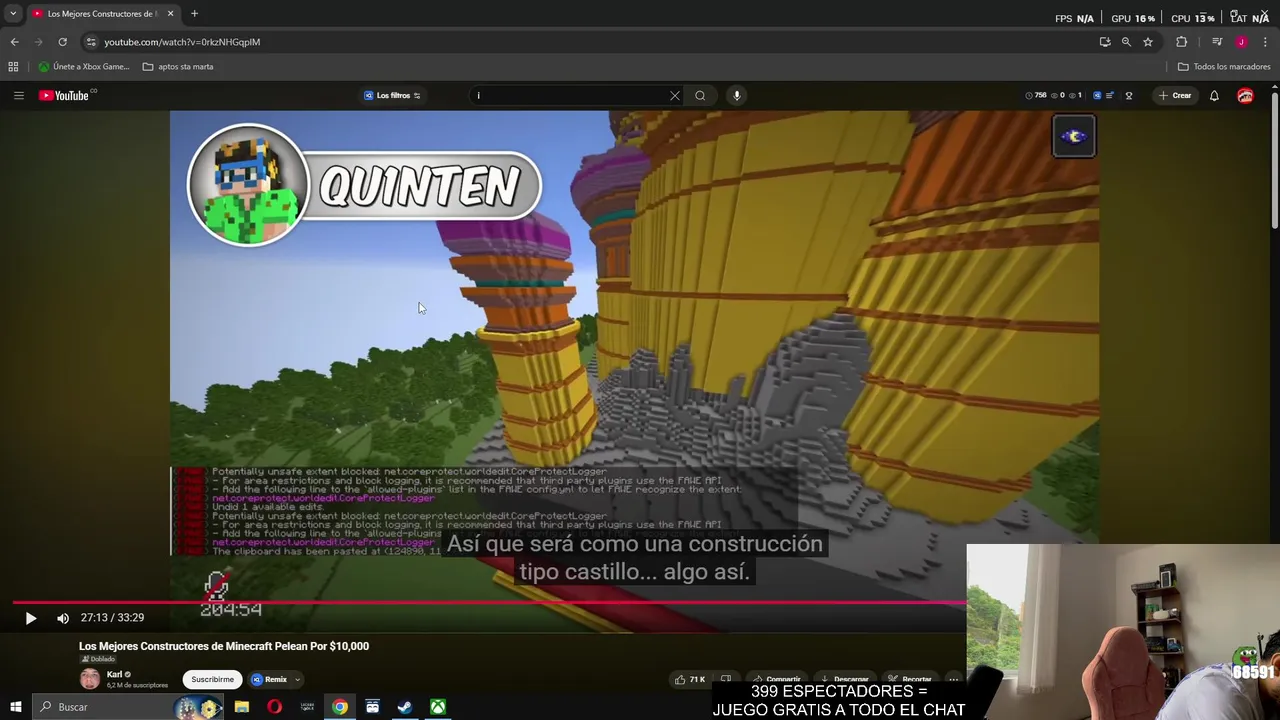Open the Windows Start menu
Viewport: 1280px width, 720px height.
pyautogui.click(x=16, y=707)
